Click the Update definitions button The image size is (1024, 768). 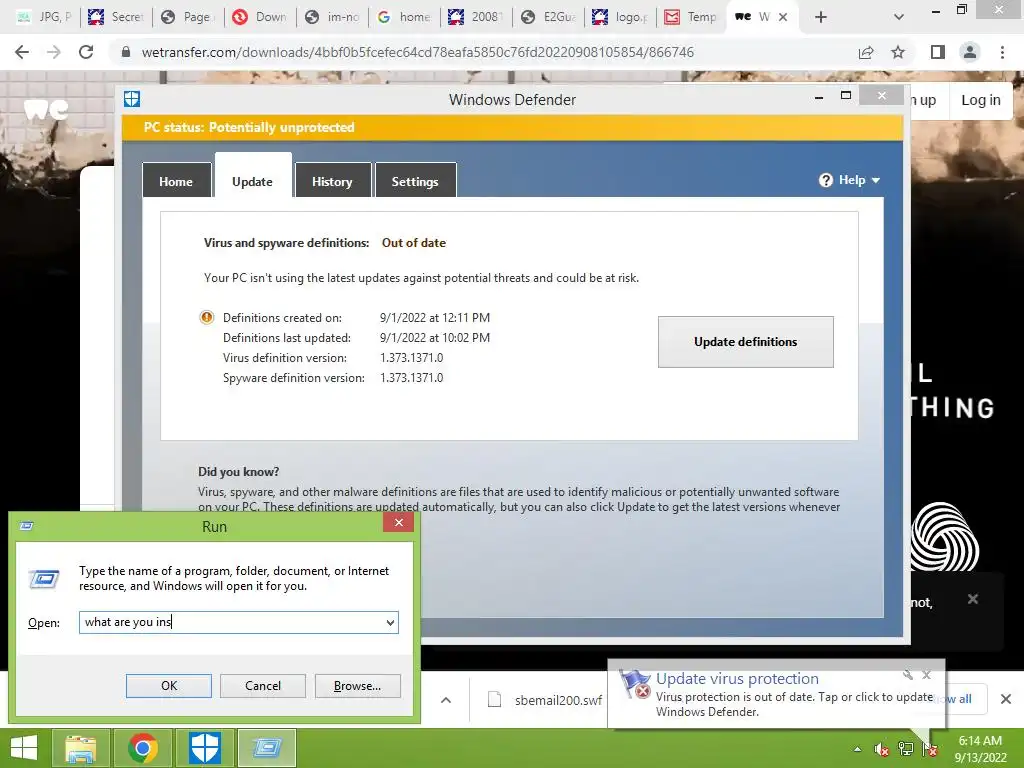(746, 342)
